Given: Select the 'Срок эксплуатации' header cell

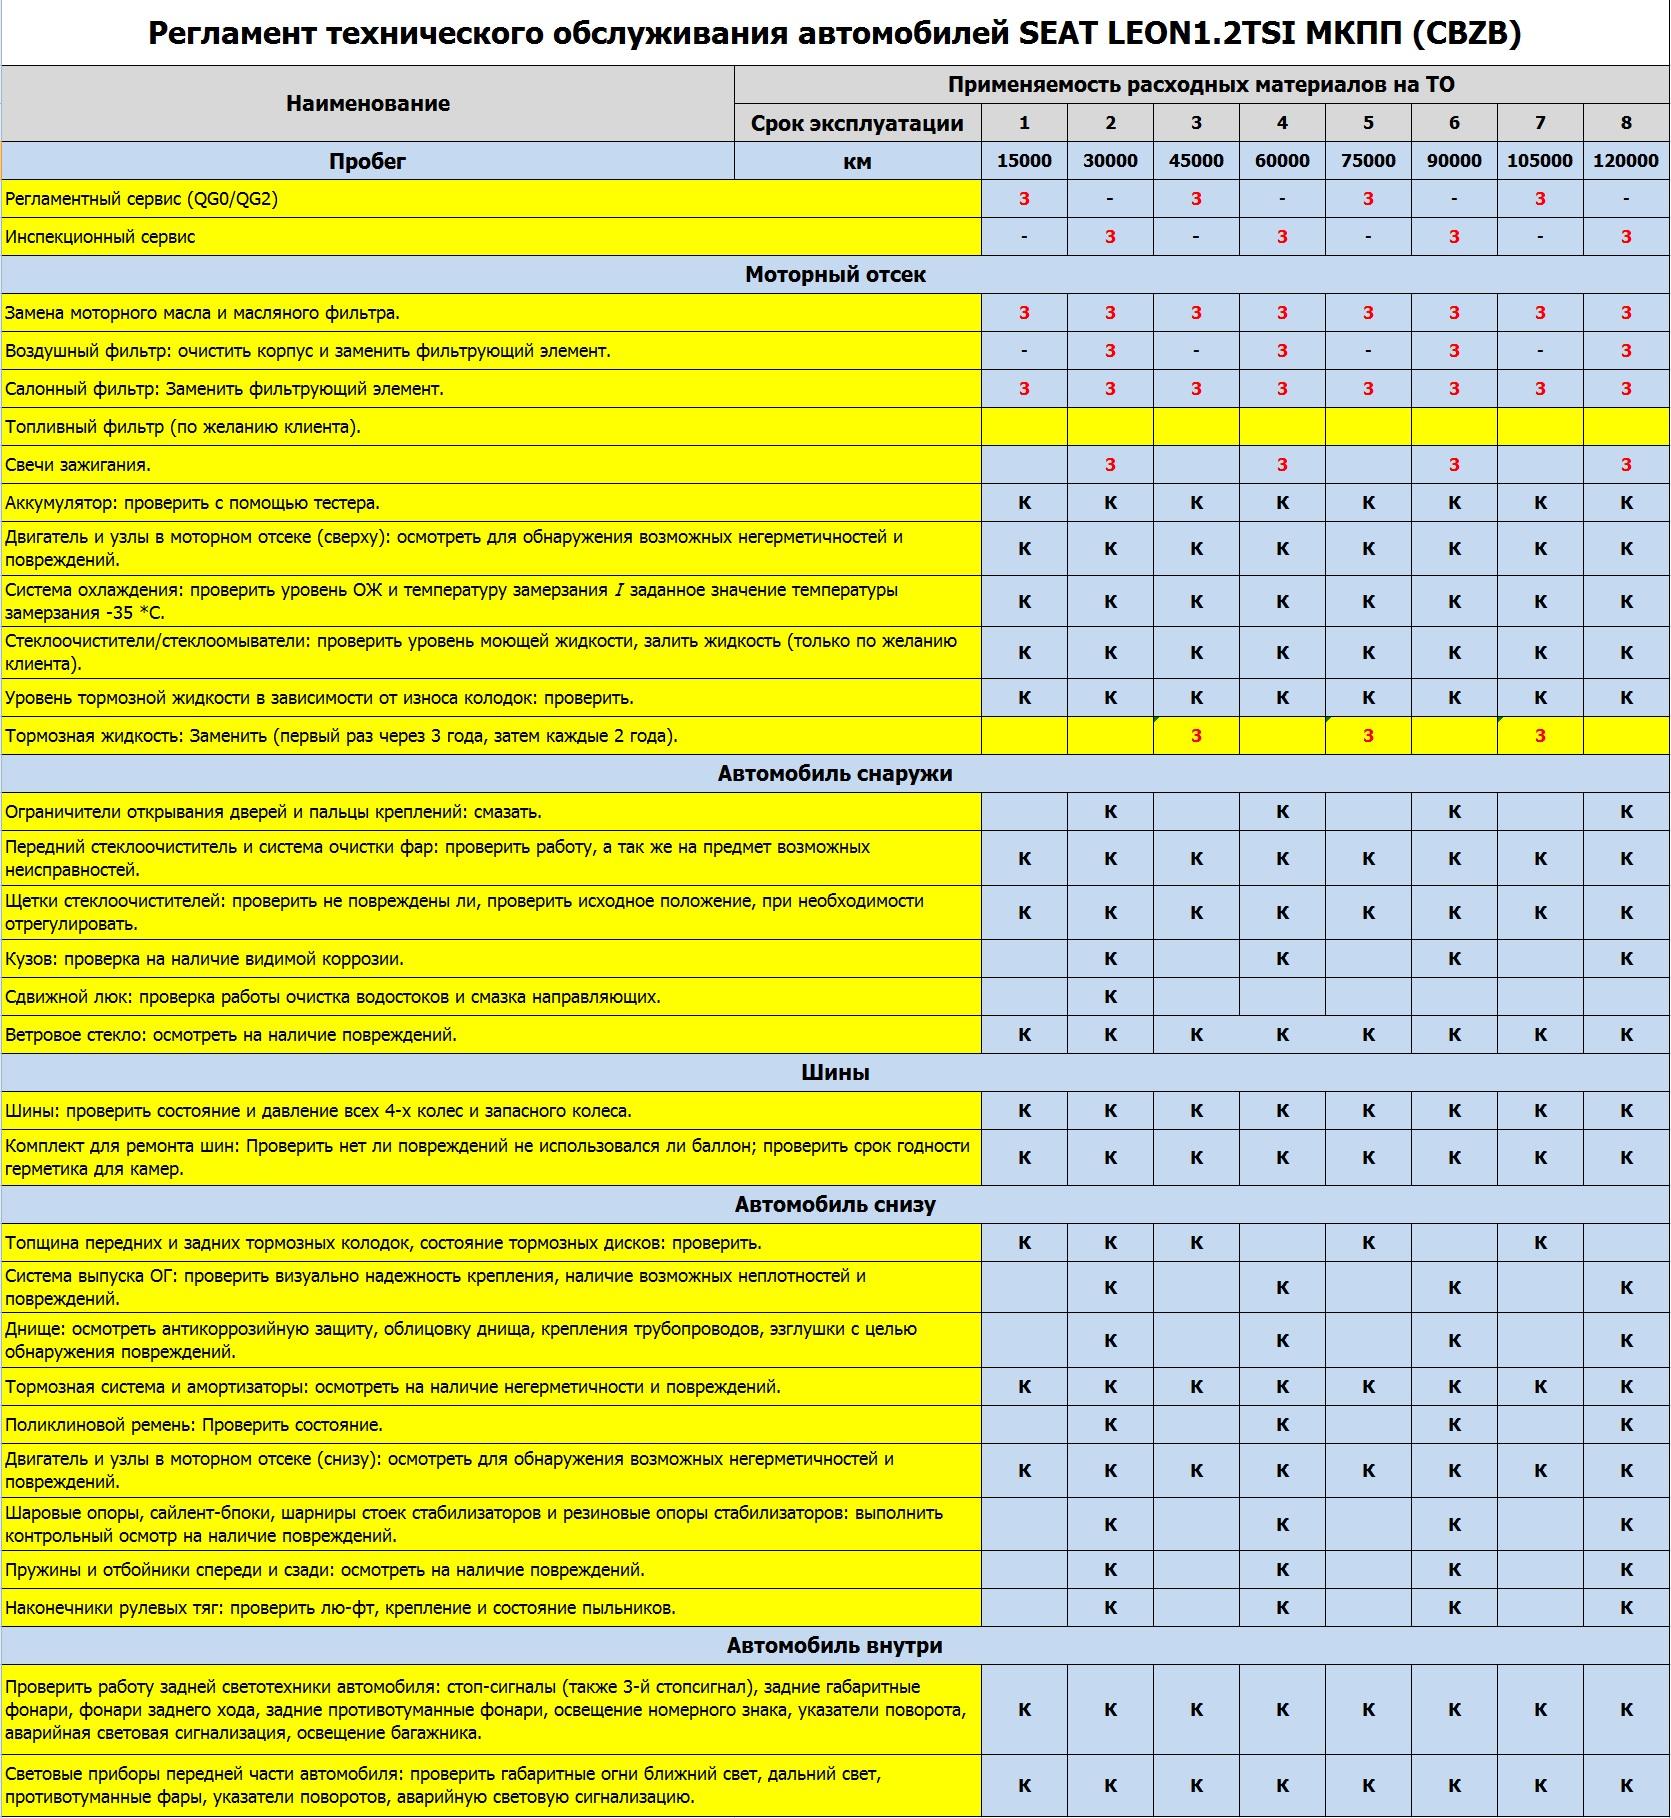Looking at the screenshot, I should pyautogui.click(x=858, y=123).
